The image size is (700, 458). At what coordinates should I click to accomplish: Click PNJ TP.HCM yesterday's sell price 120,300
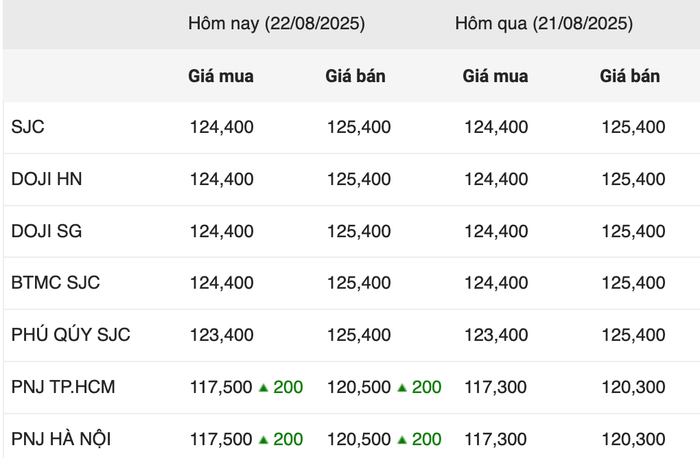pyautogui.click(x=633, y=387)
